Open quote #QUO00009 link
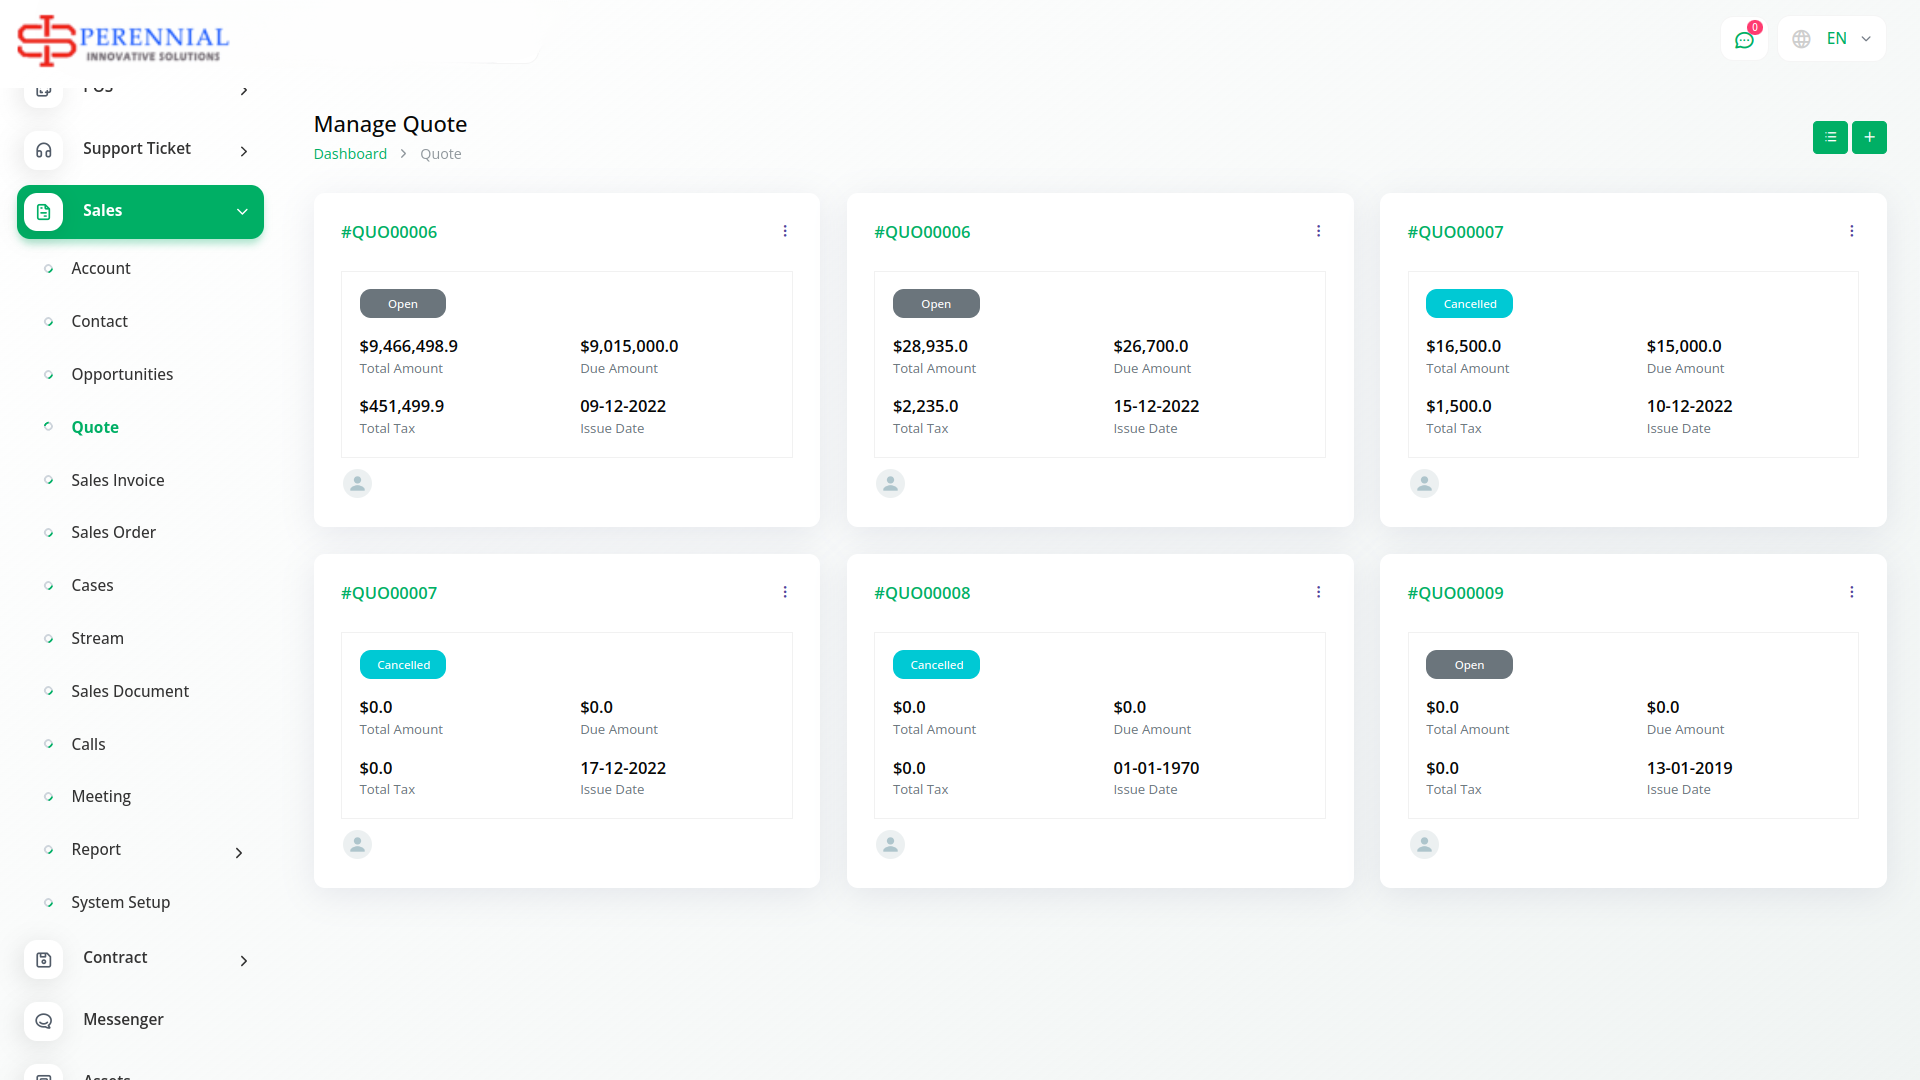This screenshot has width=1920, height=1080. (x=1455, y=593)
